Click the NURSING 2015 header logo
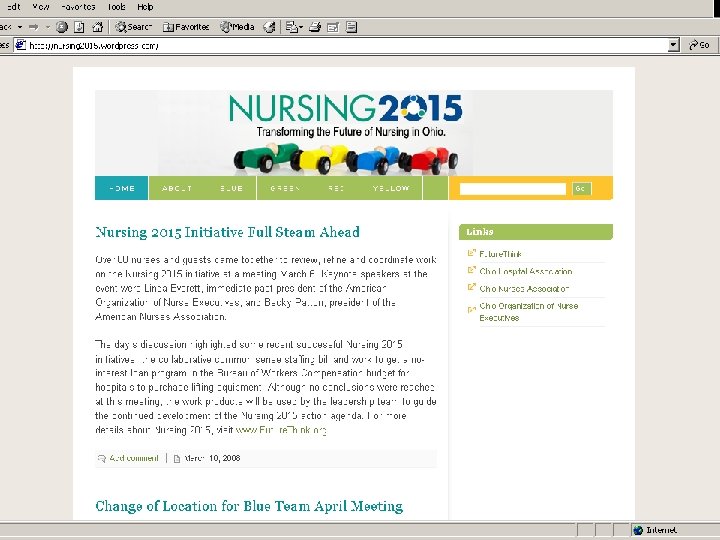Image resolution: width=720 pixels, height=540 pixels. 345,108
